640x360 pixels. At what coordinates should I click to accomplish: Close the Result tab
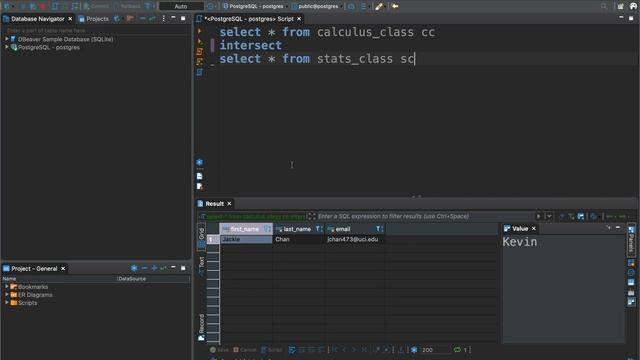(229, 204)
